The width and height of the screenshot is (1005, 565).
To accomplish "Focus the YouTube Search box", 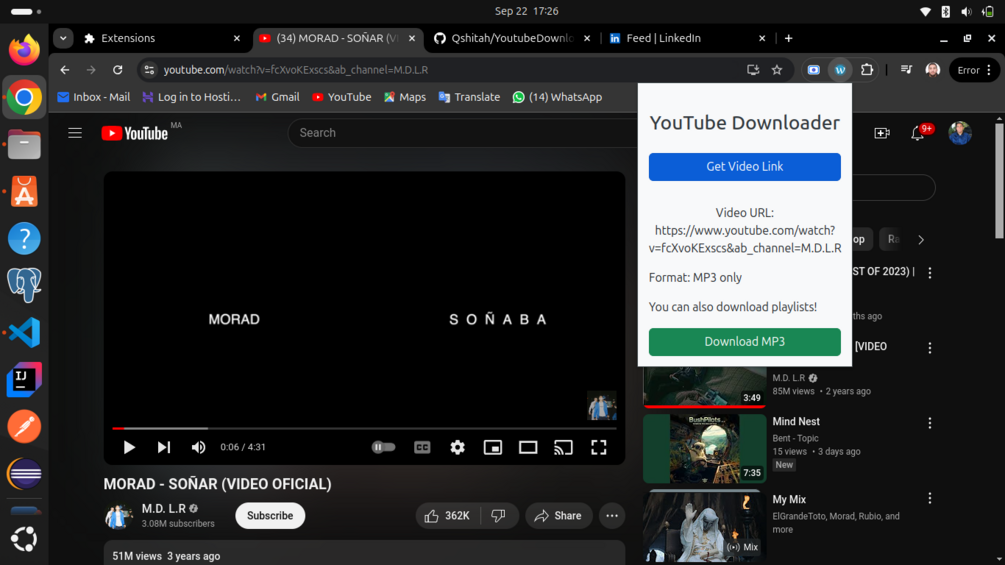I will click(x=463, y=133).
